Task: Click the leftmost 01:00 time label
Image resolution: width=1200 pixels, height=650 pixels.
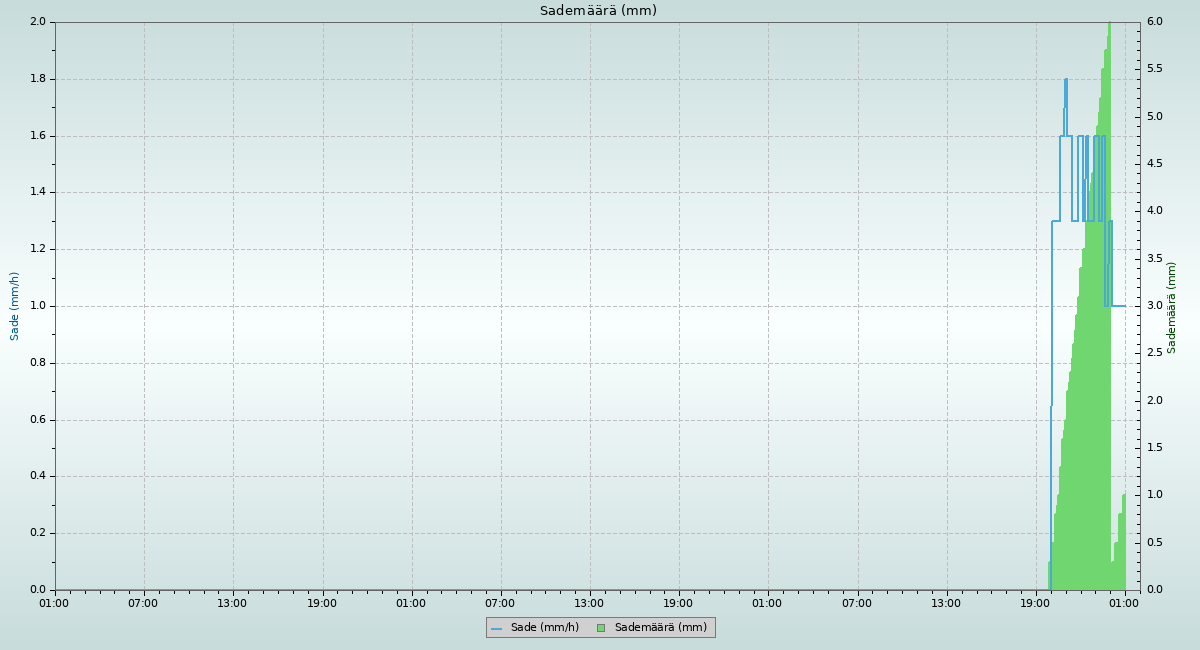Action: click(x=54, y=603)
